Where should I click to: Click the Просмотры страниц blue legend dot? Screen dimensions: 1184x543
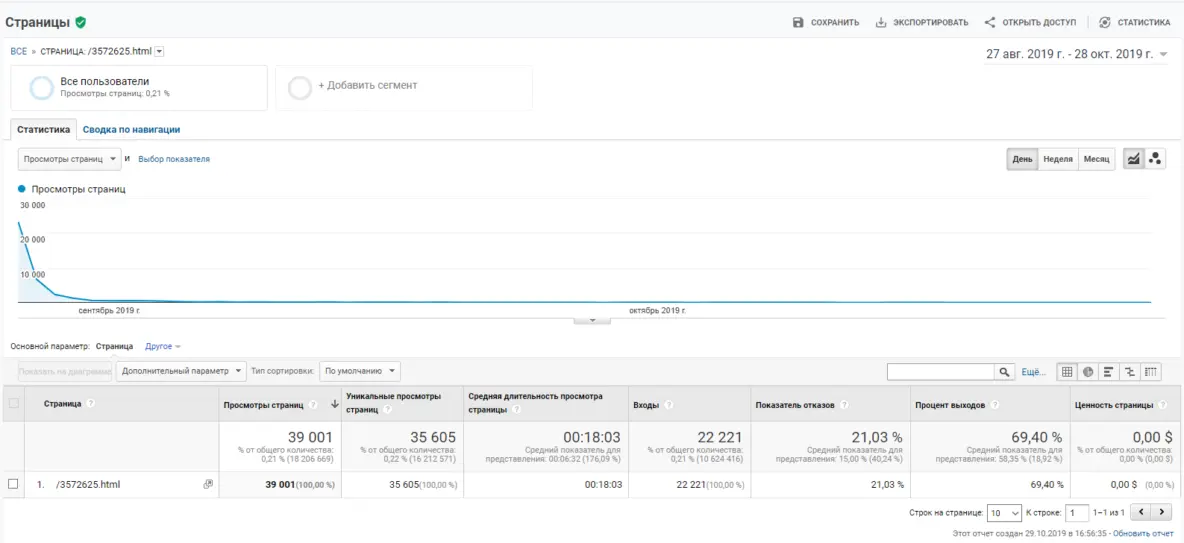point(22,188)
